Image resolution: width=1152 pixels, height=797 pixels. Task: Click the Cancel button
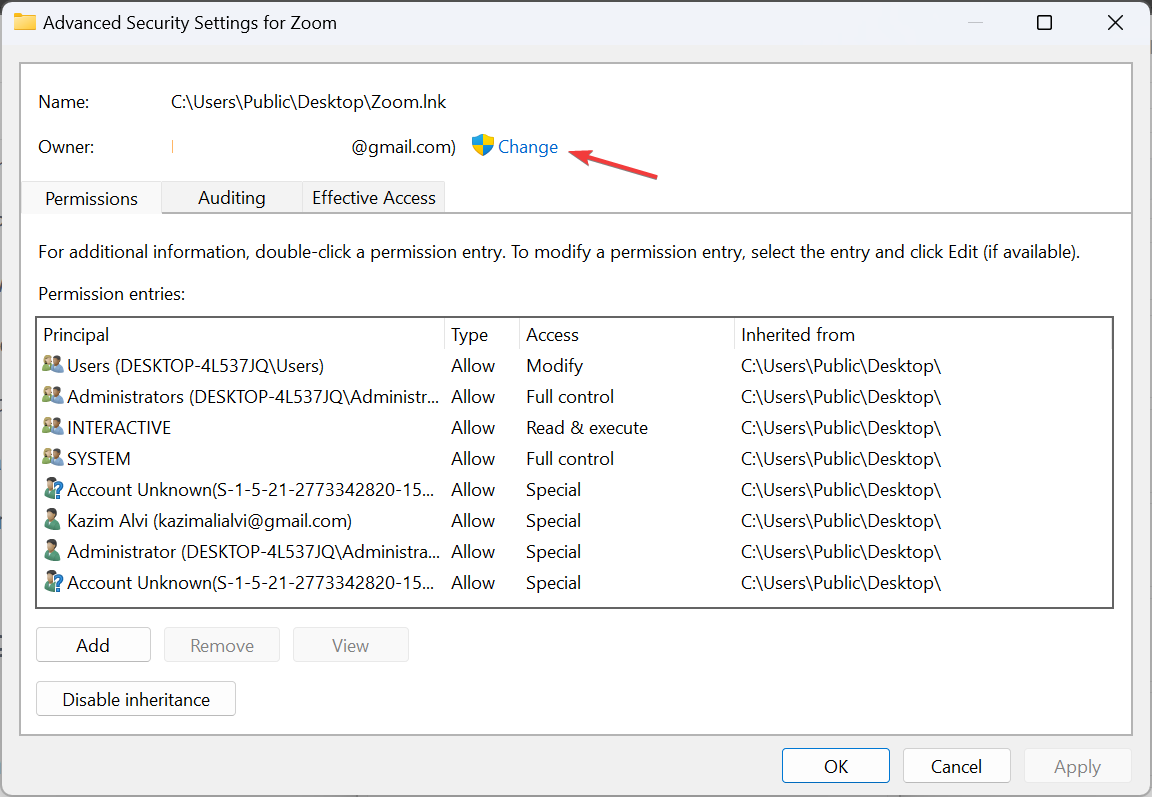[957, 766]
